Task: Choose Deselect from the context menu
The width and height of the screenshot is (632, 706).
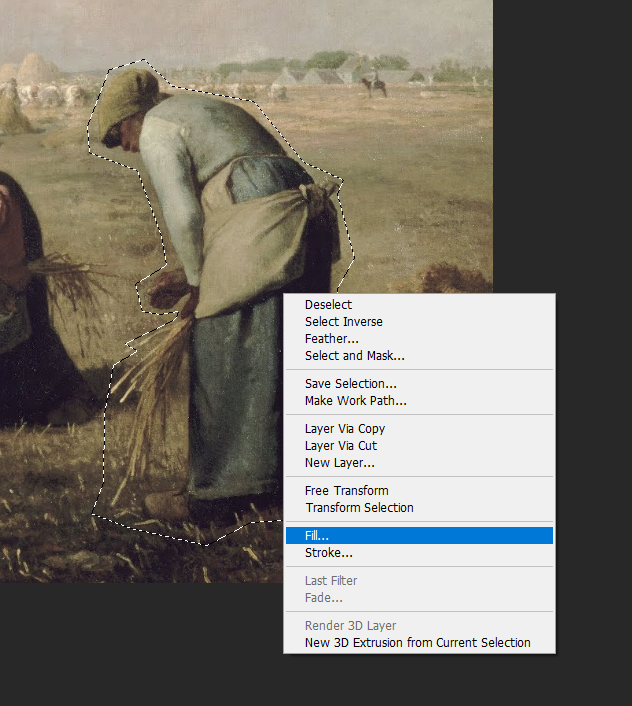Action: pyautogui.click(x=419, y=305)
